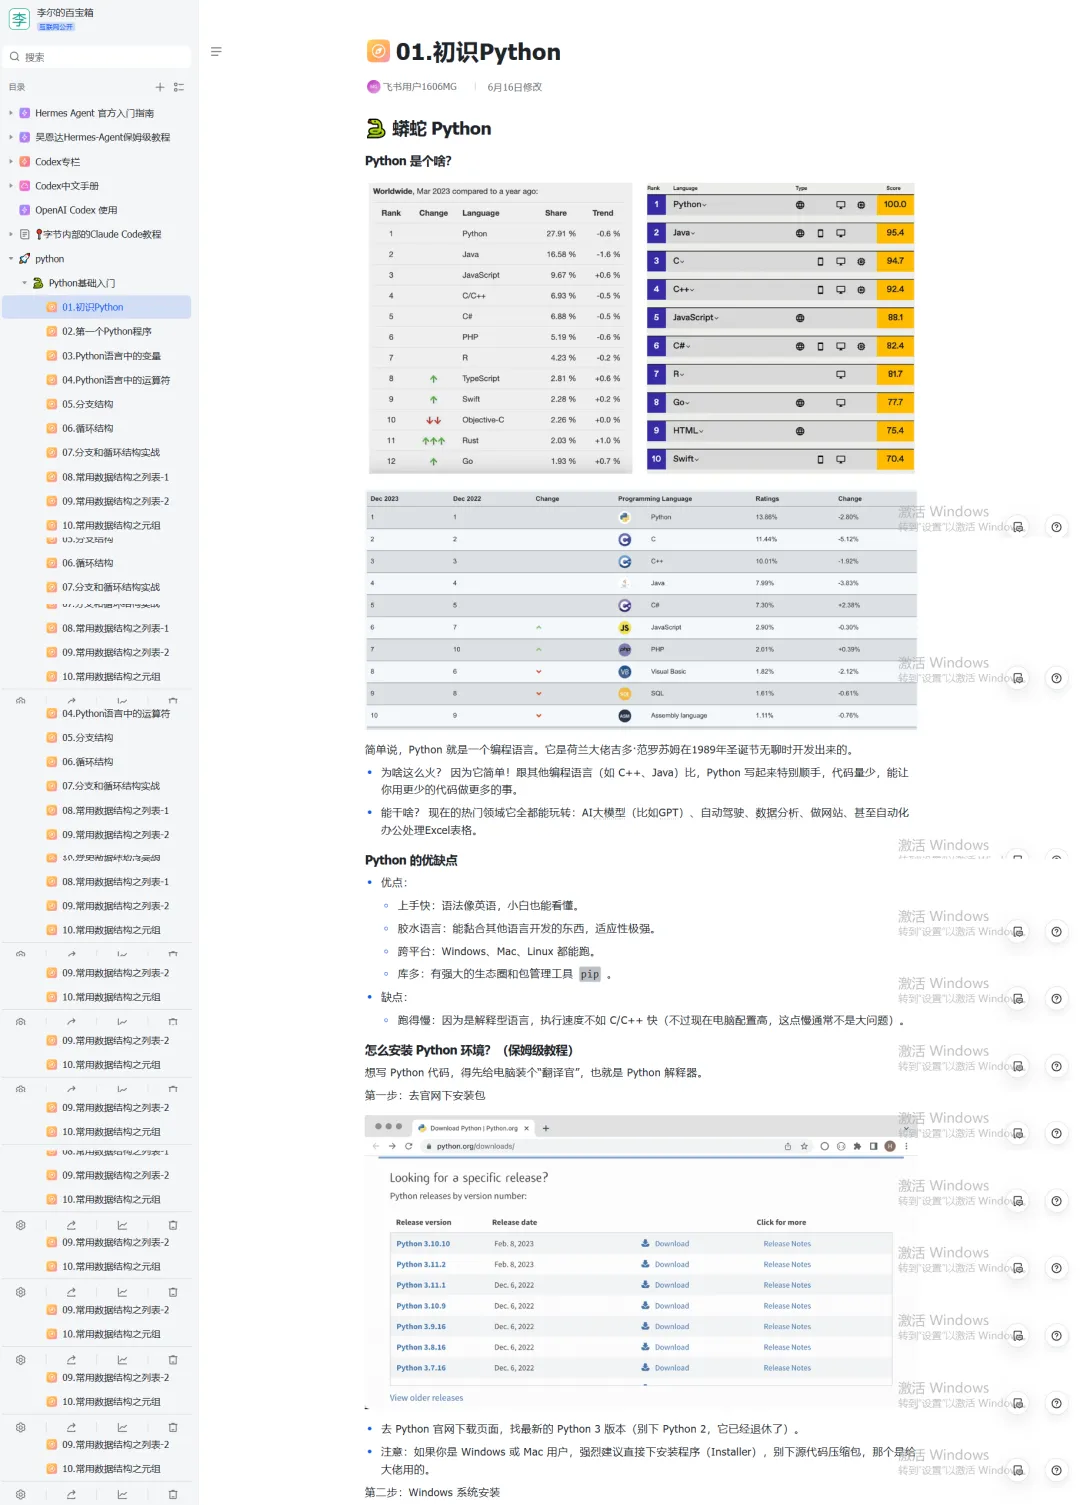Expand the 吴恩达Hermes-Agent保姆级教程 node
The width and height of the screenshot is (1080, 1505).
(11, 137)
